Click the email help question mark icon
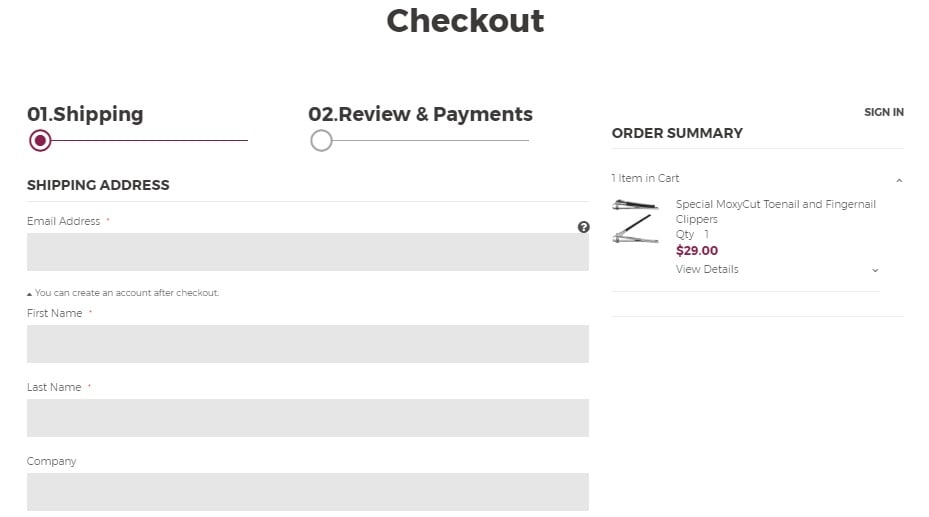The width and height of the screenshot is (929, 517). pos(584,227)
